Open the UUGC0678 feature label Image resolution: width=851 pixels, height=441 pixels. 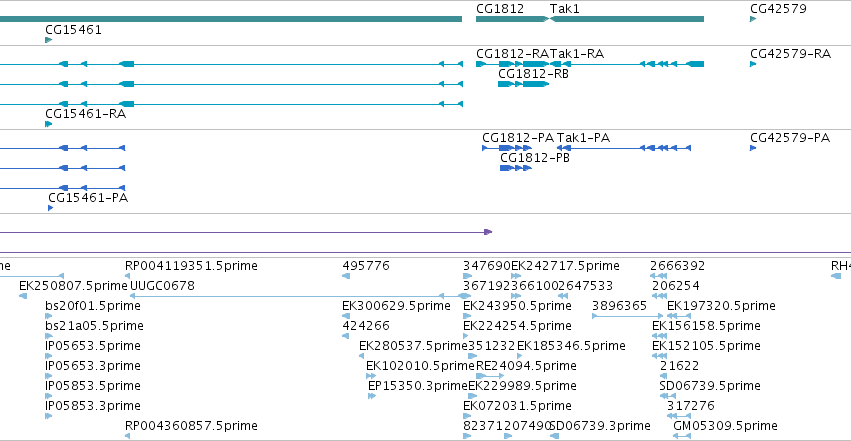click(x=162, y=286)
